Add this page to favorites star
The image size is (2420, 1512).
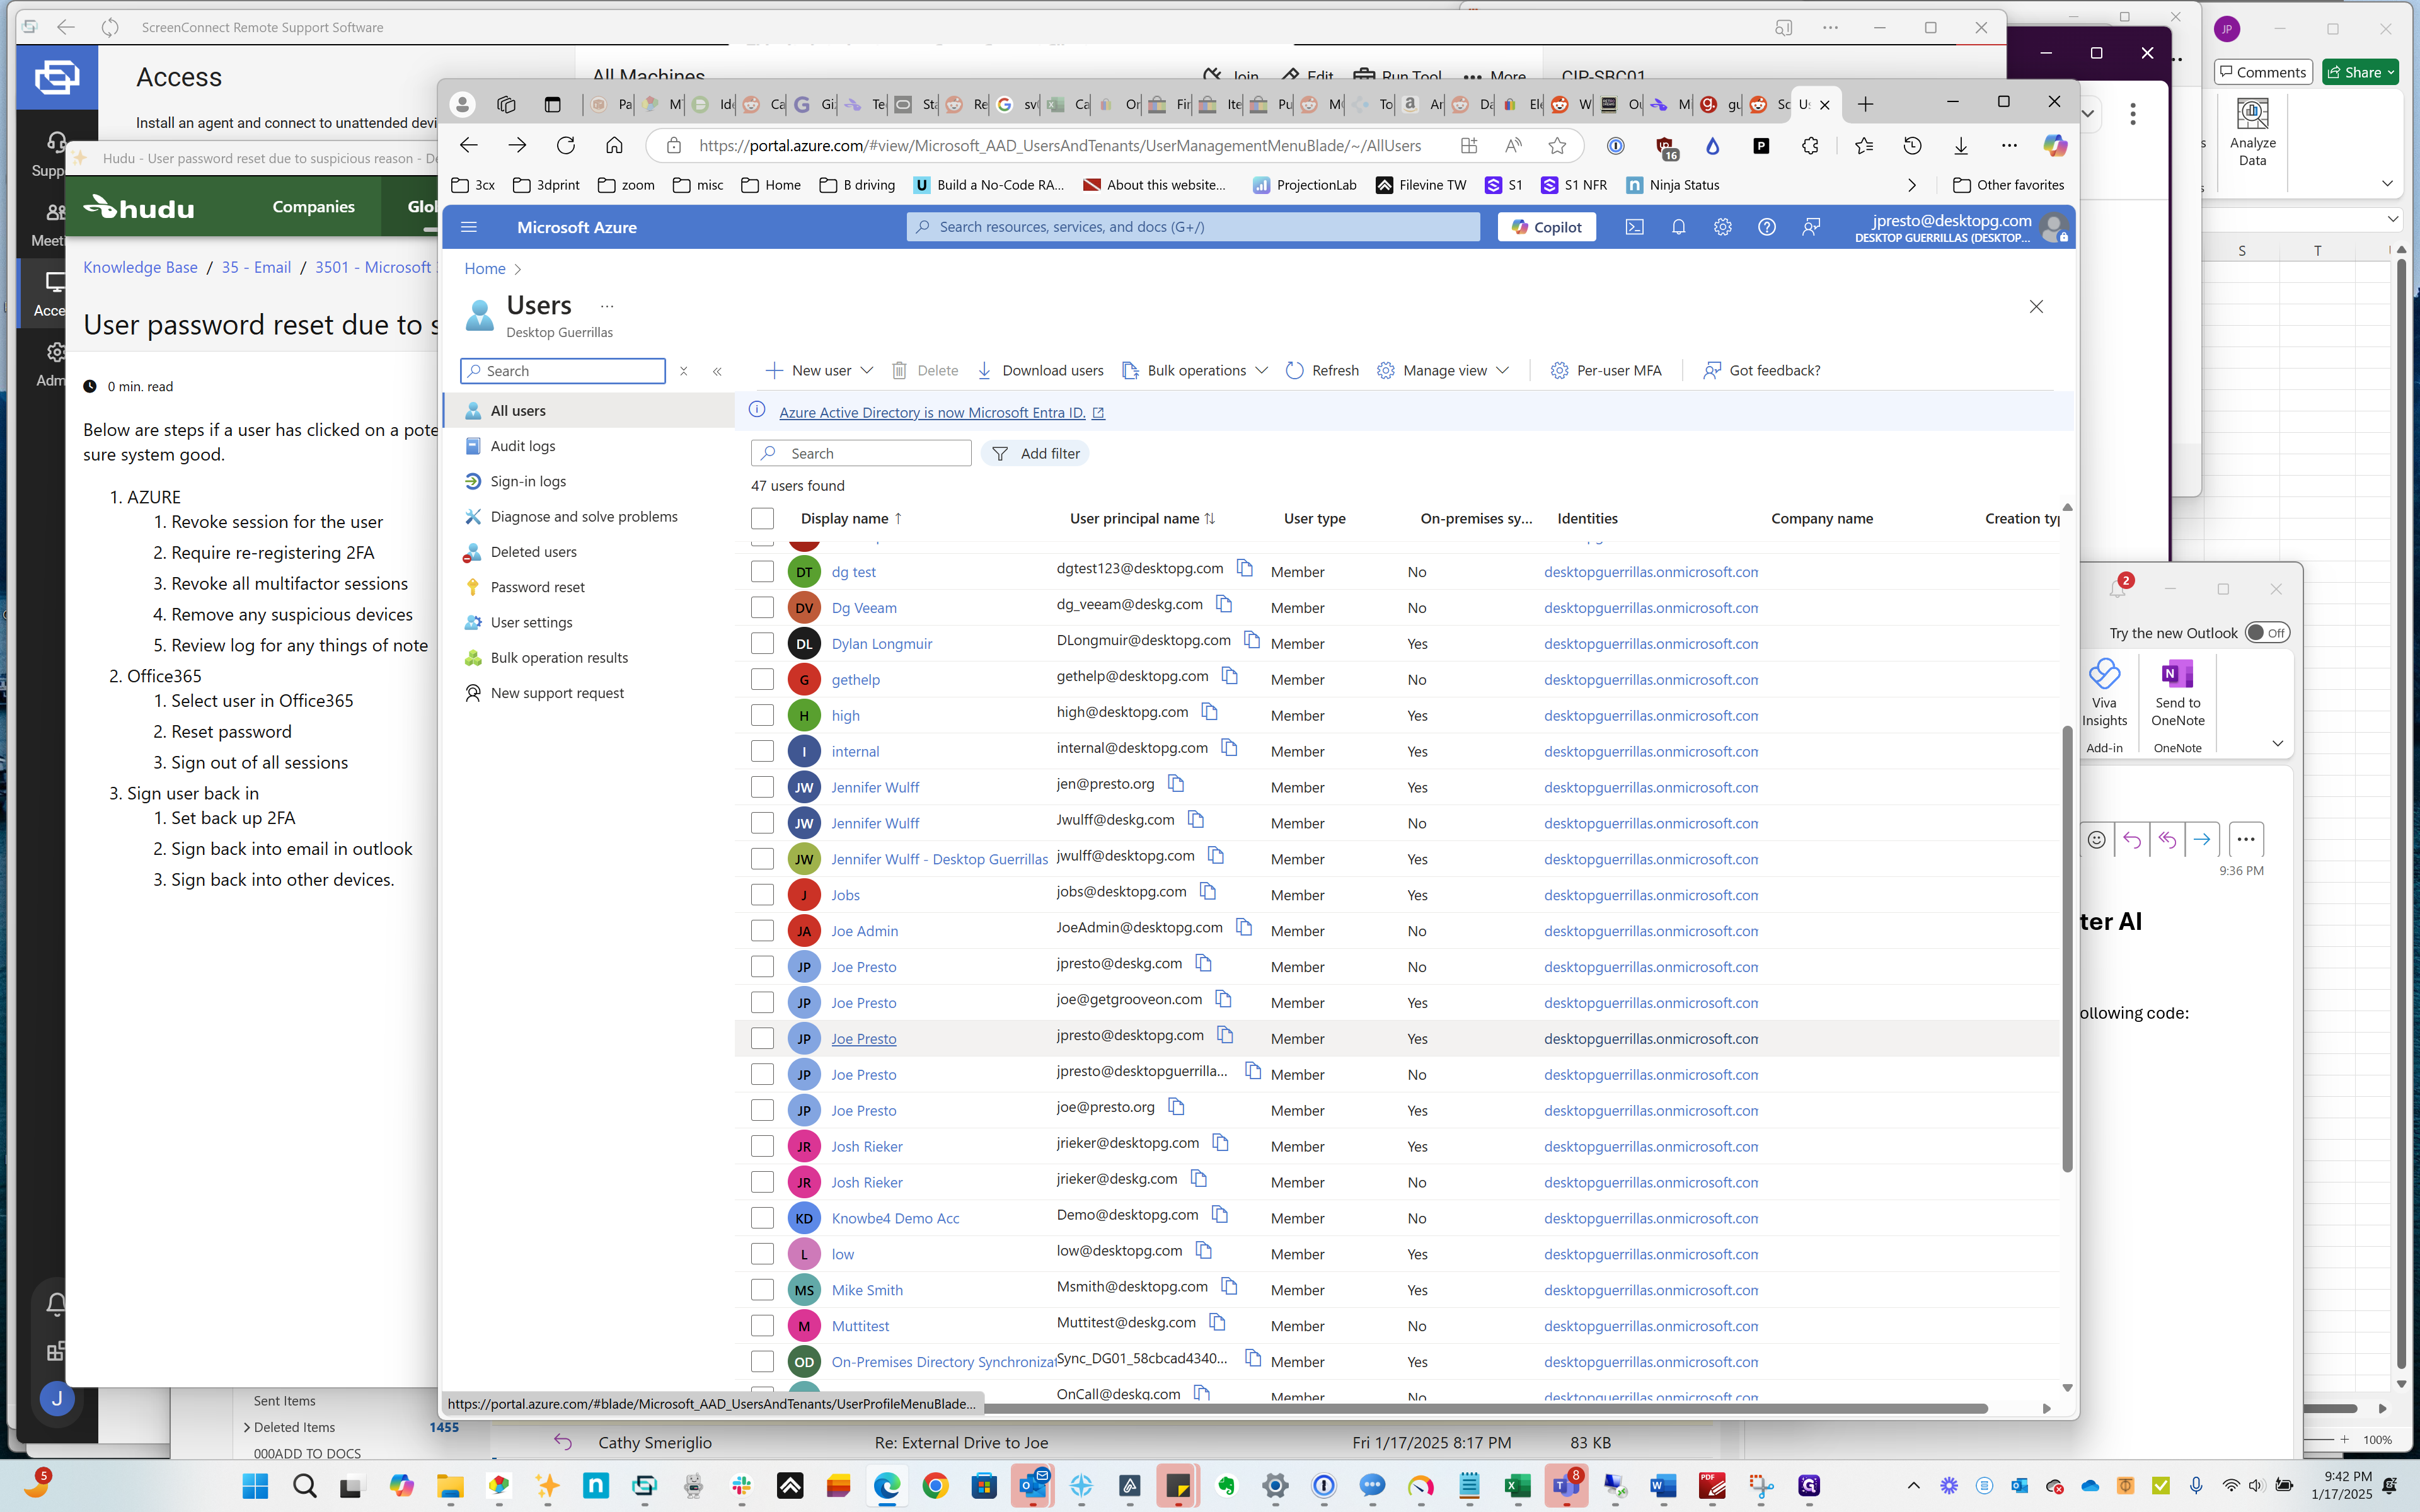click(x=1557, y=146)
